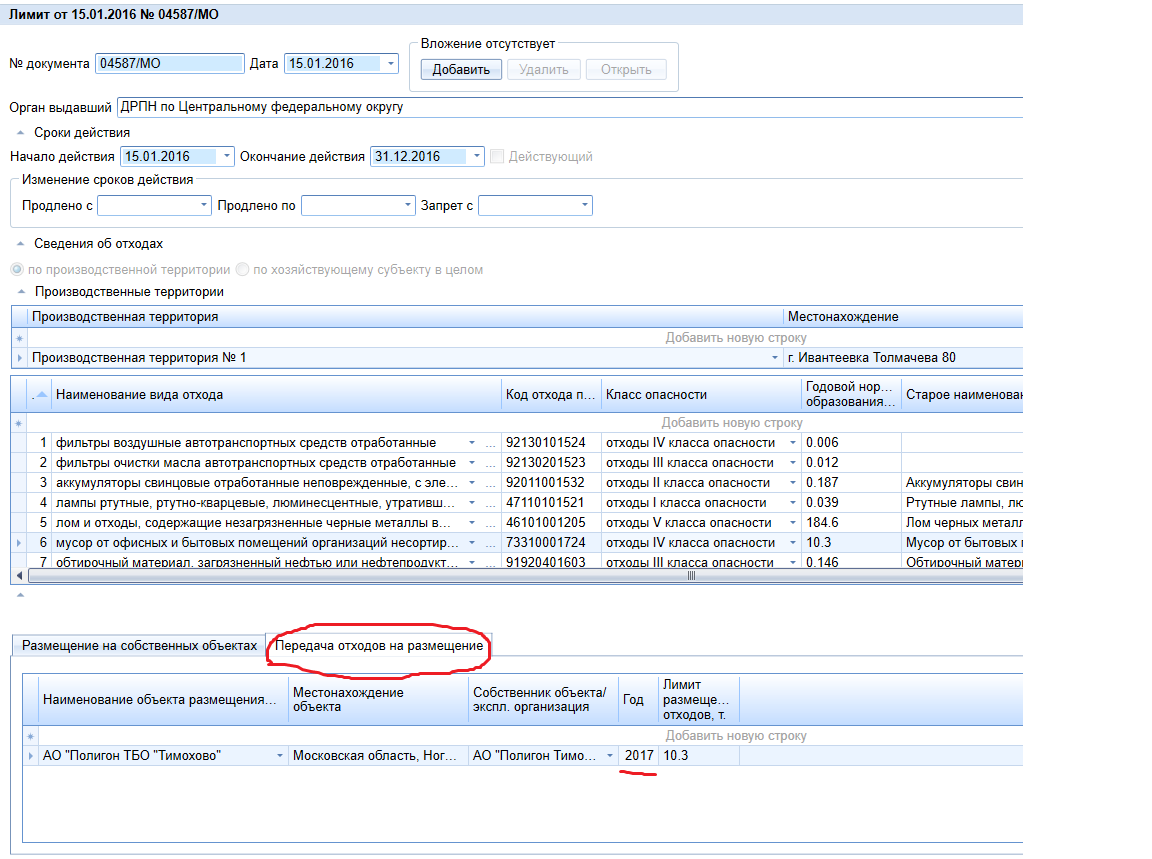Click the row indicator arrow beside Производственная территория № 1

point(19,358)
